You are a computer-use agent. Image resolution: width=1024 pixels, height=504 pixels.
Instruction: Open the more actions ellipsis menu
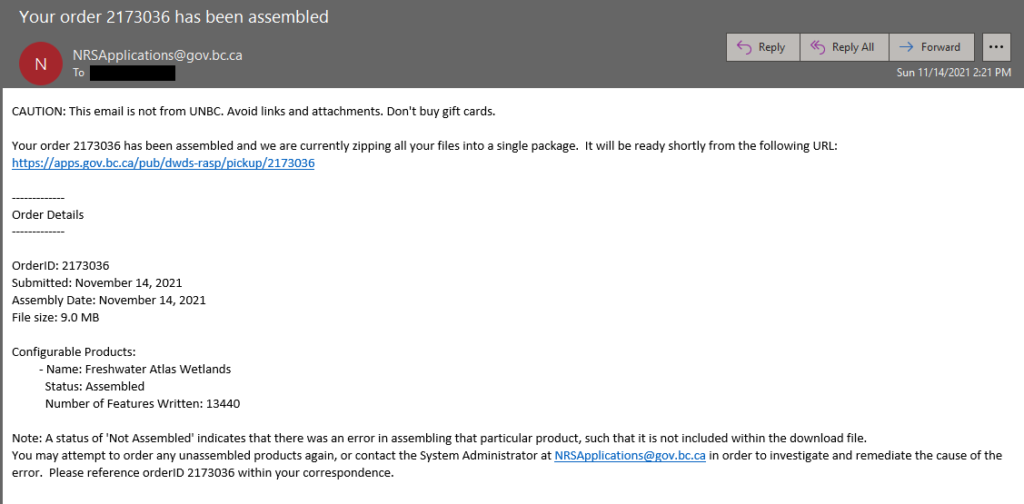(996, 47)
